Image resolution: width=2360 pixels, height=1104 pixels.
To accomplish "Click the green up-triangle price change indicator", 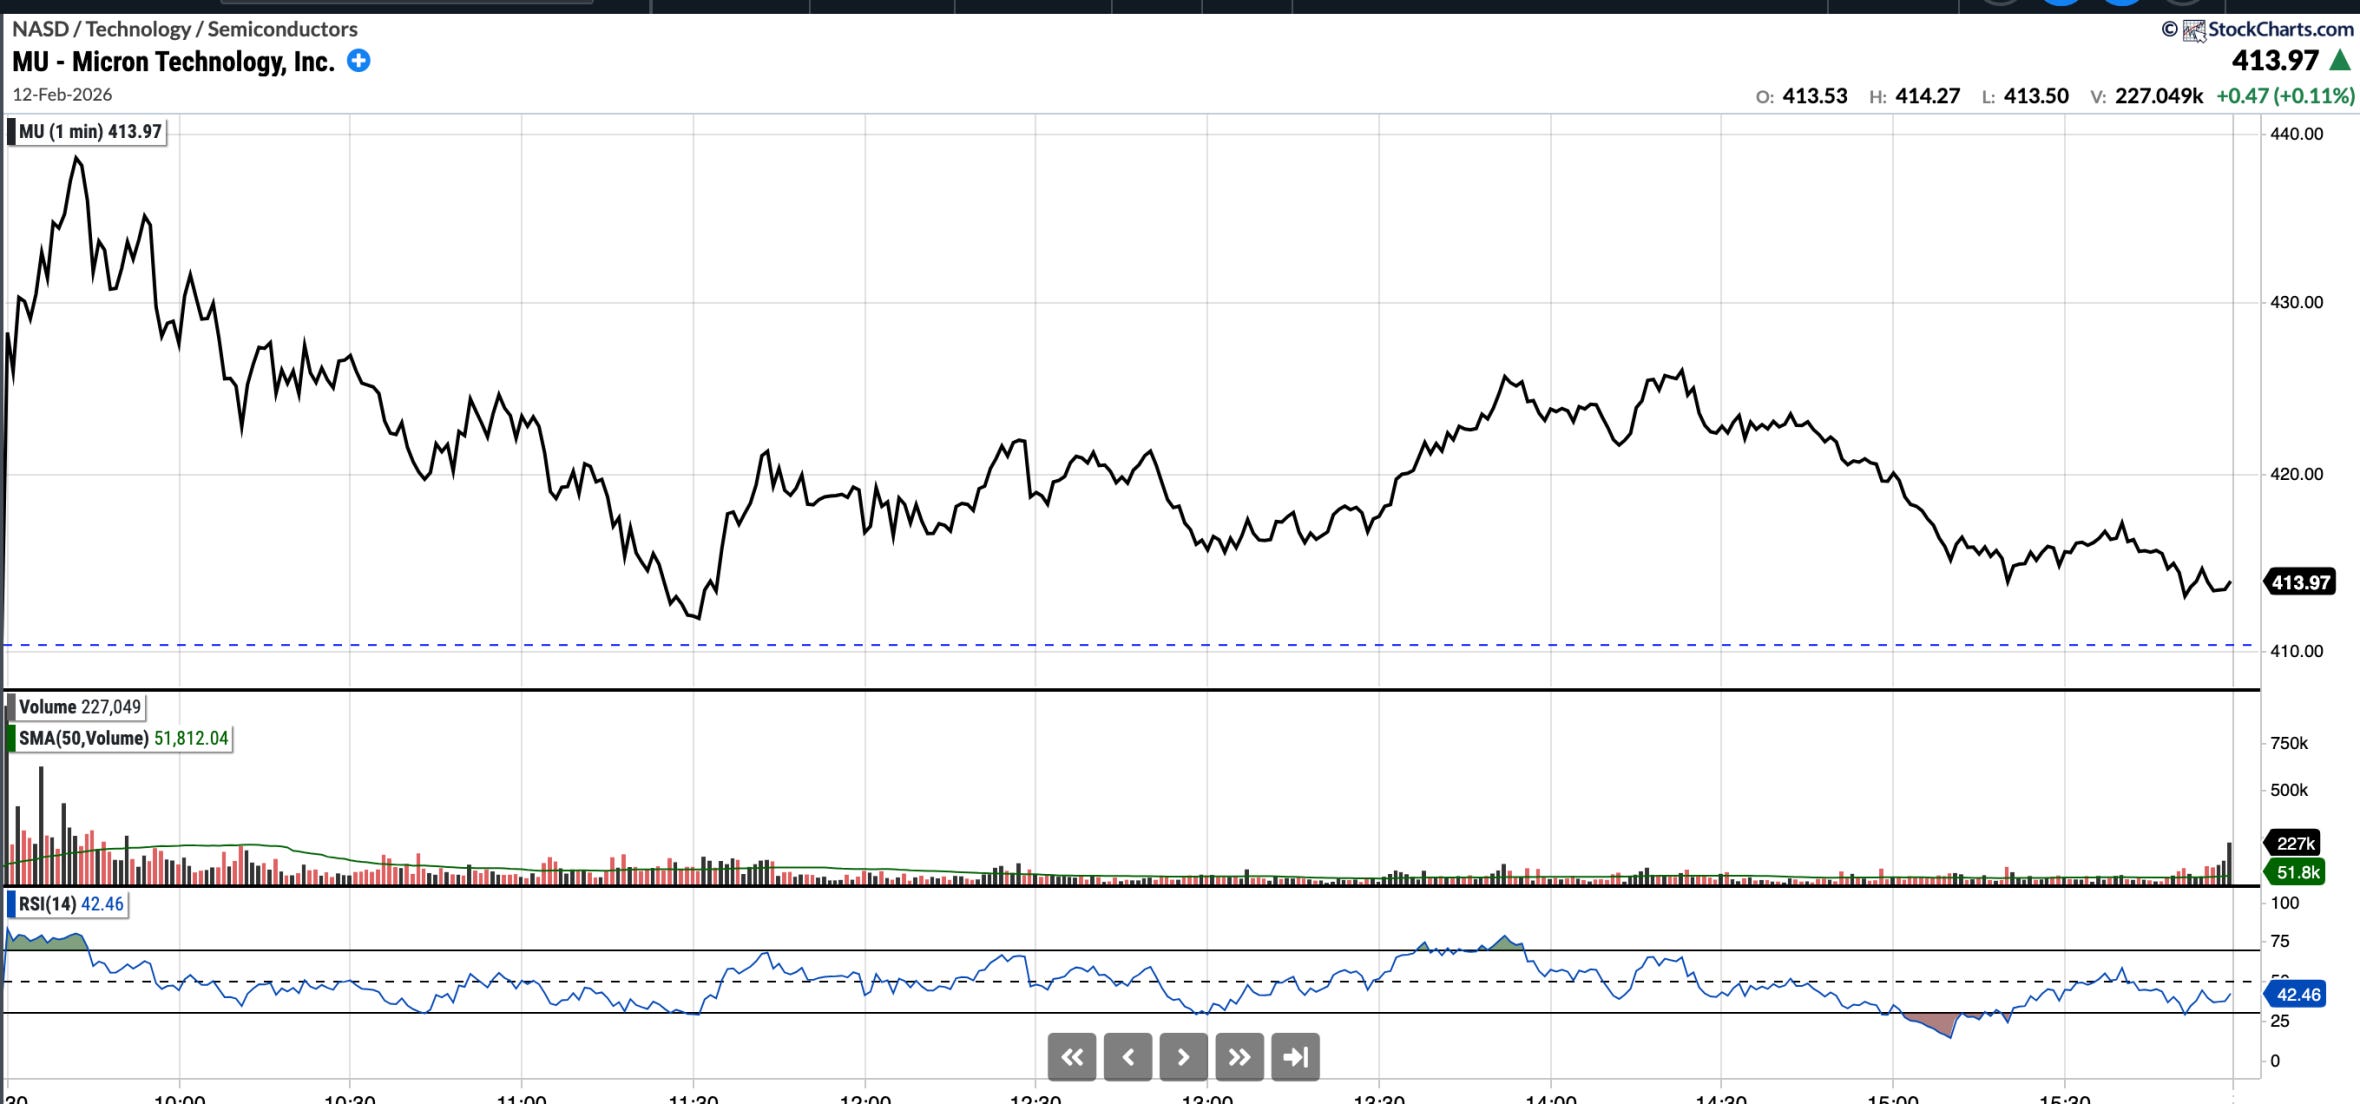I will click(x=2340, y=61).
